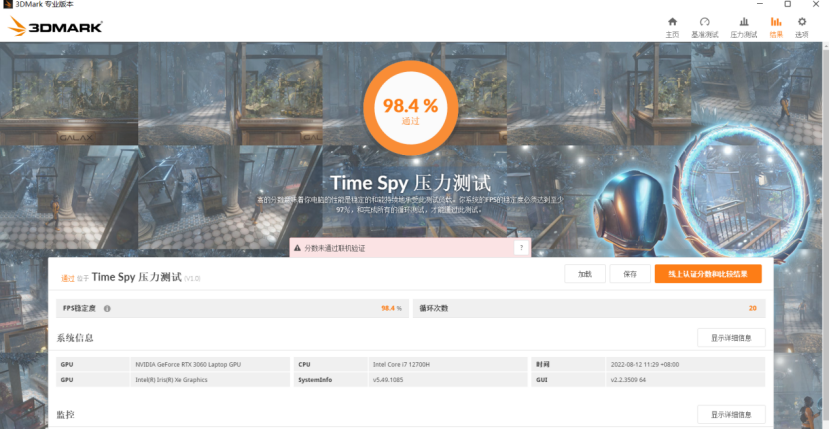Show details for System Info (系统信息) section
The width and height of the screenshot is (829, 430).
tap(731, 338)
